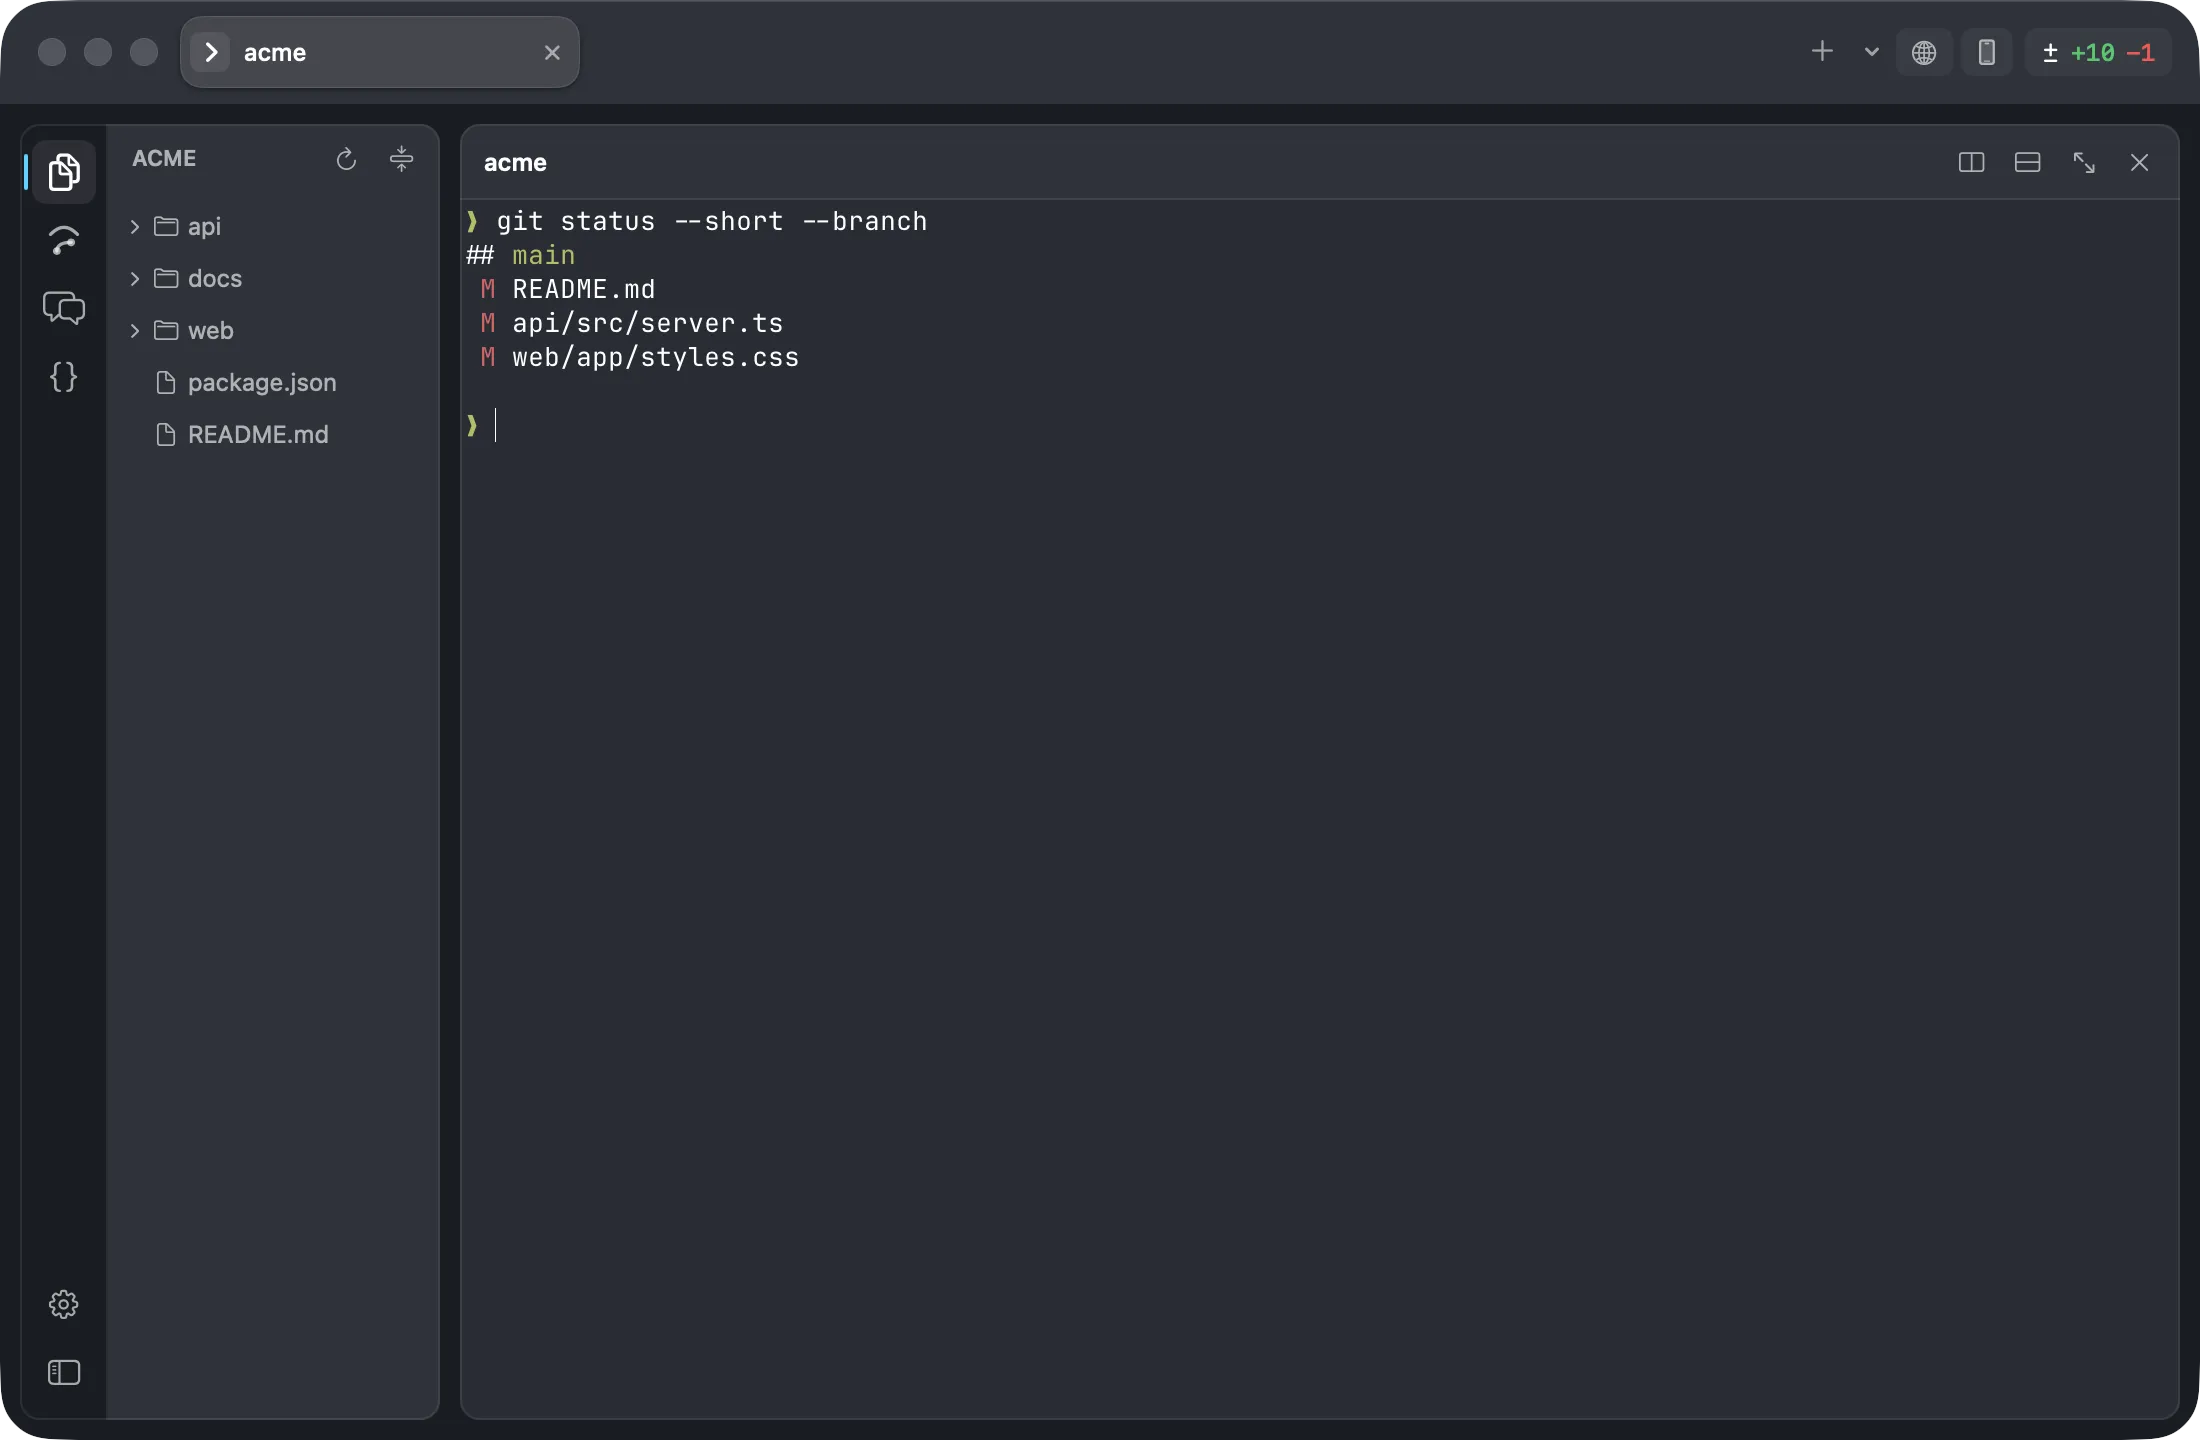
Task: Select the api folder name
Action: coord(204,227)
